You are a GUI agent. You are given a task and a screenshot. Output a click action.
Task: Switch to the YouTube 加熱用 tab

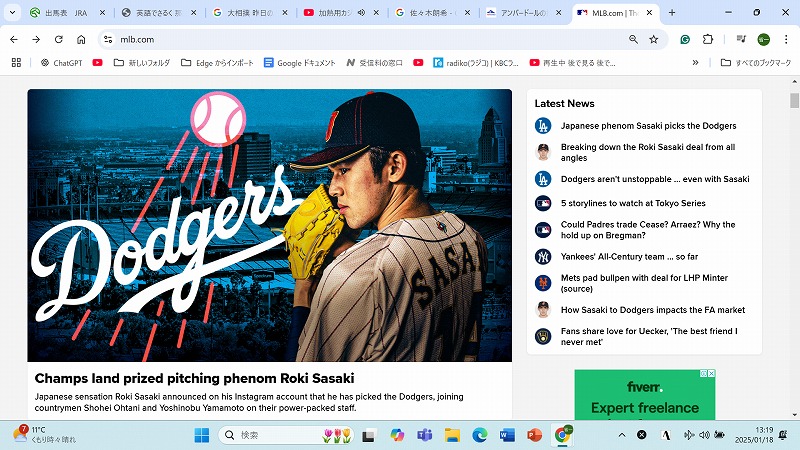(334, 13)
